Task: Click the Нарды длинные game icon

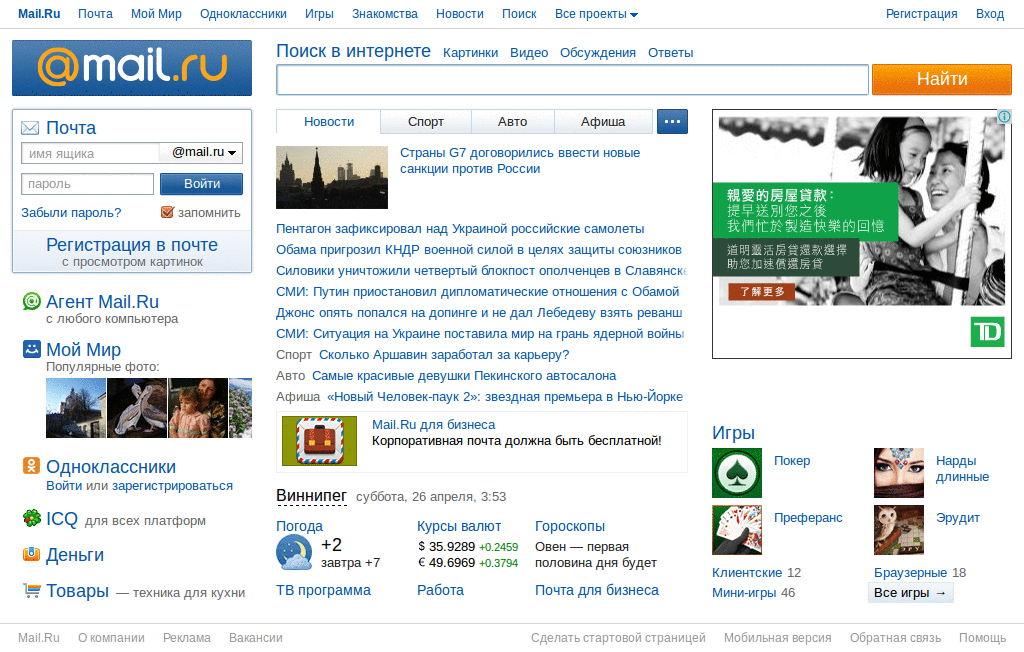Action: tap(899, 473)
